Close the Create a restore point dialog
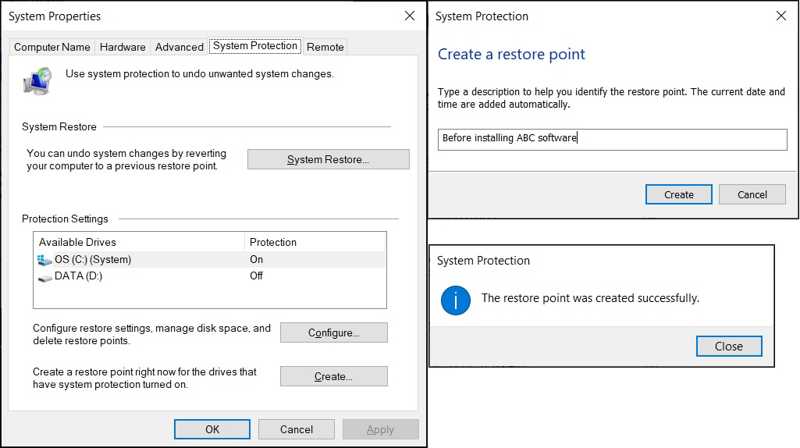The width and height of the screenshot is (800, 448). coord(781,16)
